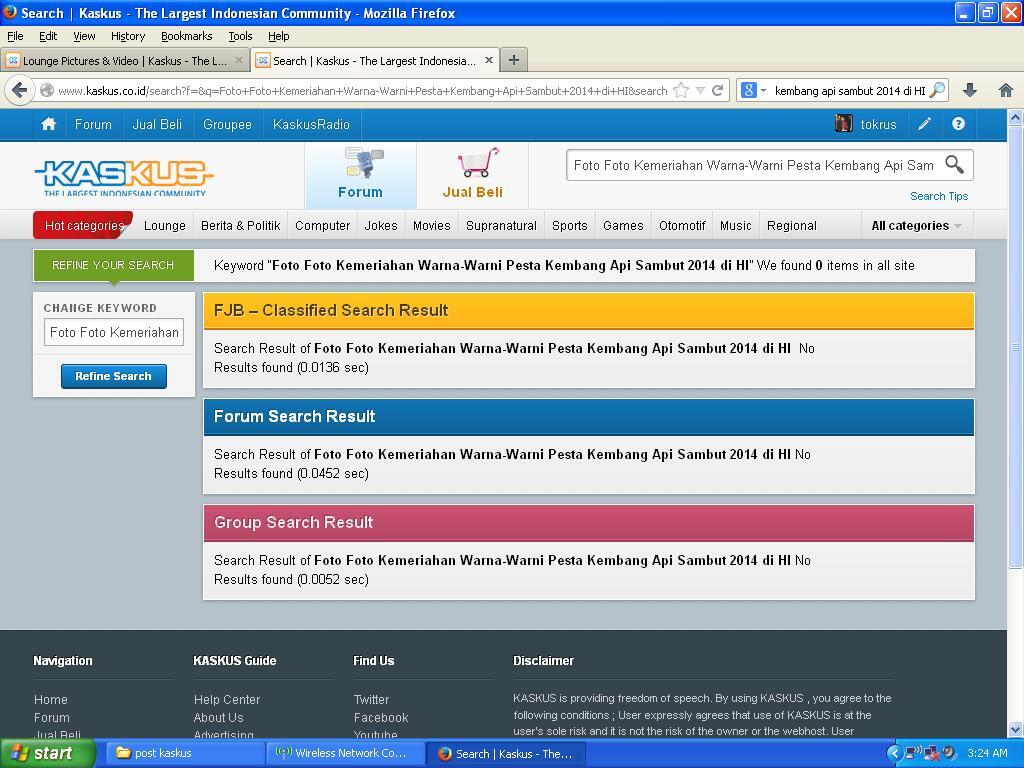Open the Firefox downloads arrow icon

pyautogui.click(x=970, y=90)
